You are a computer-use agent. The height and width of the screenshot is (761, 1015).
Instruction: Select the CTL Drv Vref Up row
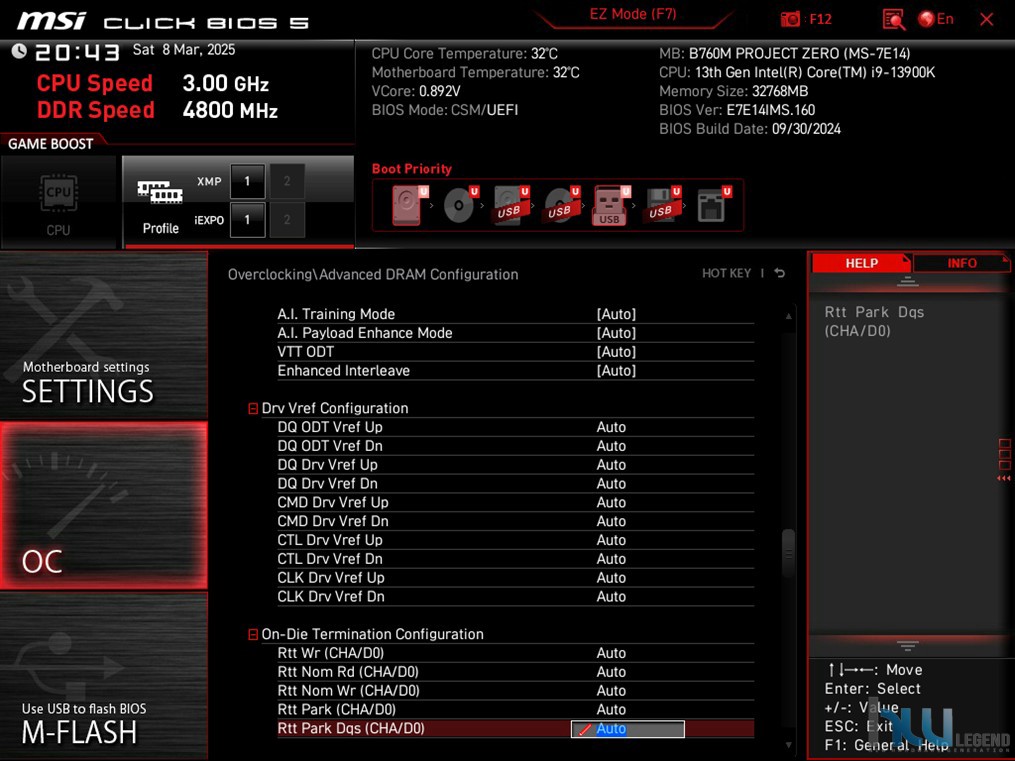point(515,540)
